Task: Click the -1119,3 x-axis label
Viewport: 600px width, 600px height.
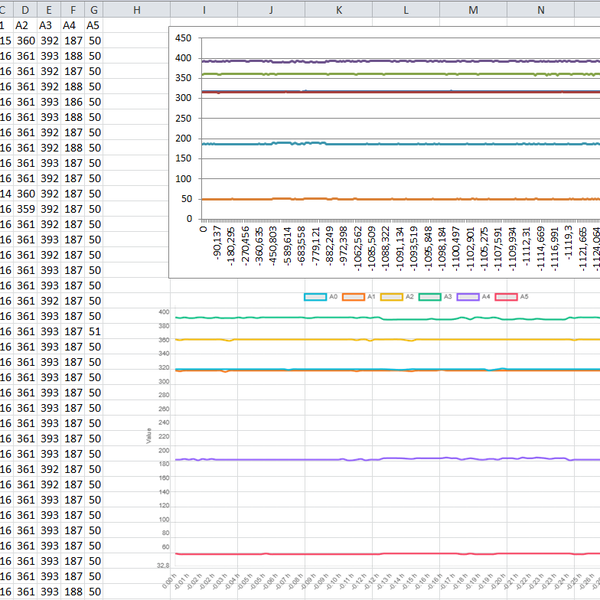Action: (x=569, y=243)
